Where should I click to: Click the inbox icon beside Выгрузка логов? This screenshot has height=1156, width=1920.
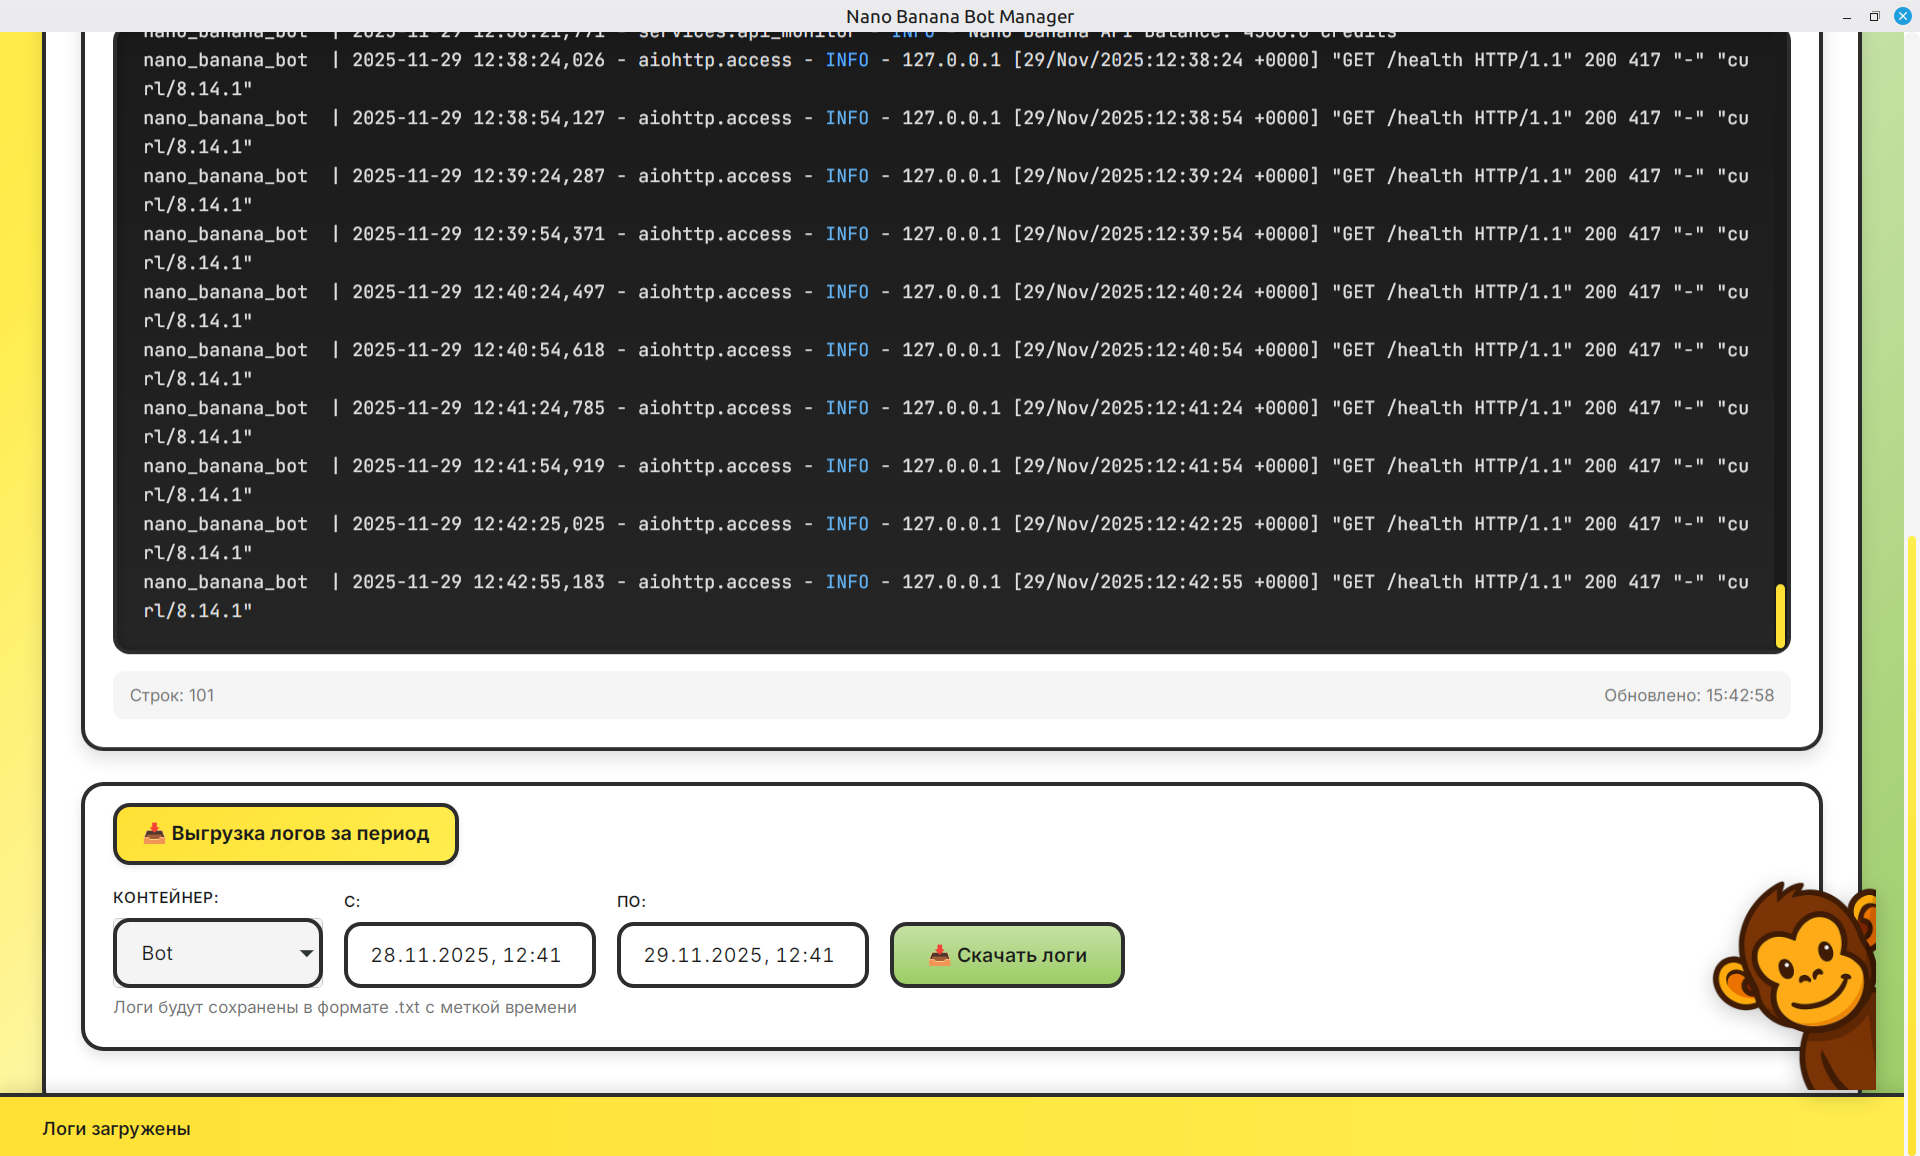tap(154, 833)
